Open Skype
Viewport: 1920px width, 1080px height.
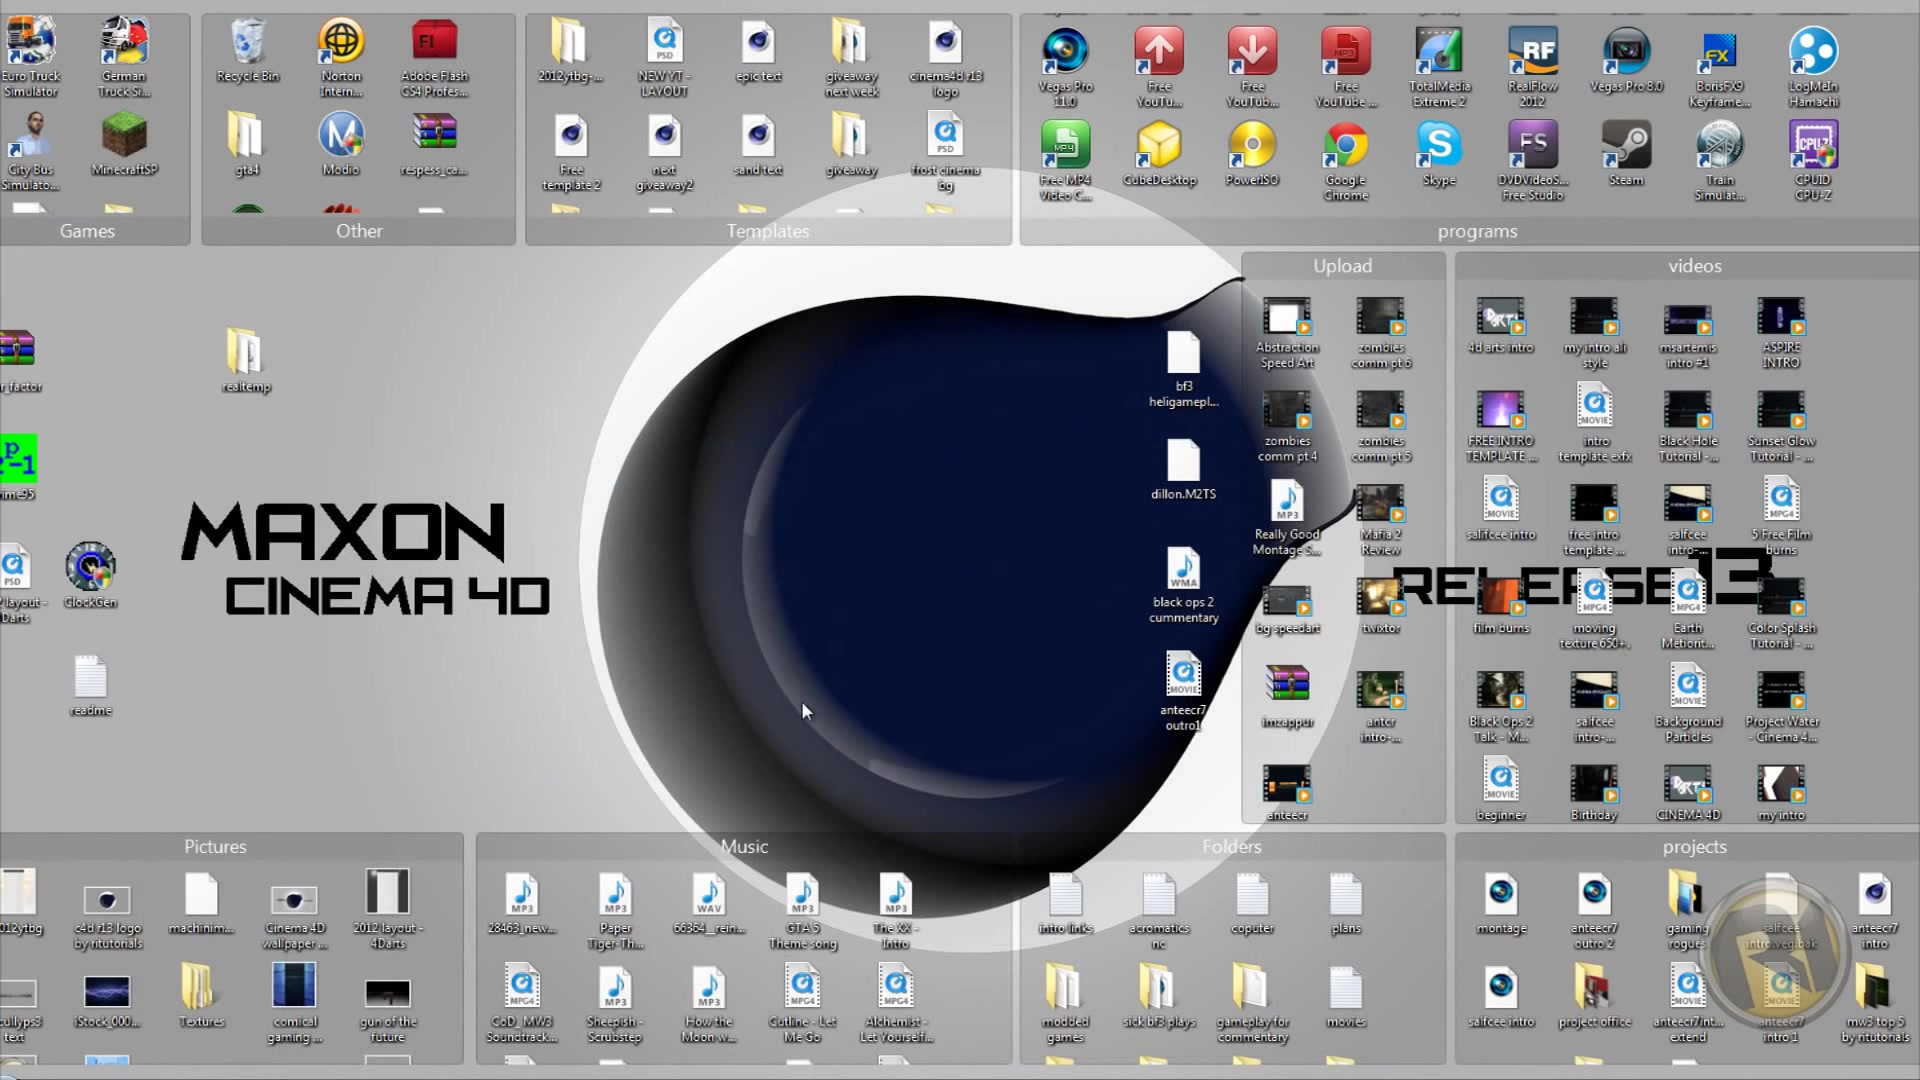click(1439, 153)
